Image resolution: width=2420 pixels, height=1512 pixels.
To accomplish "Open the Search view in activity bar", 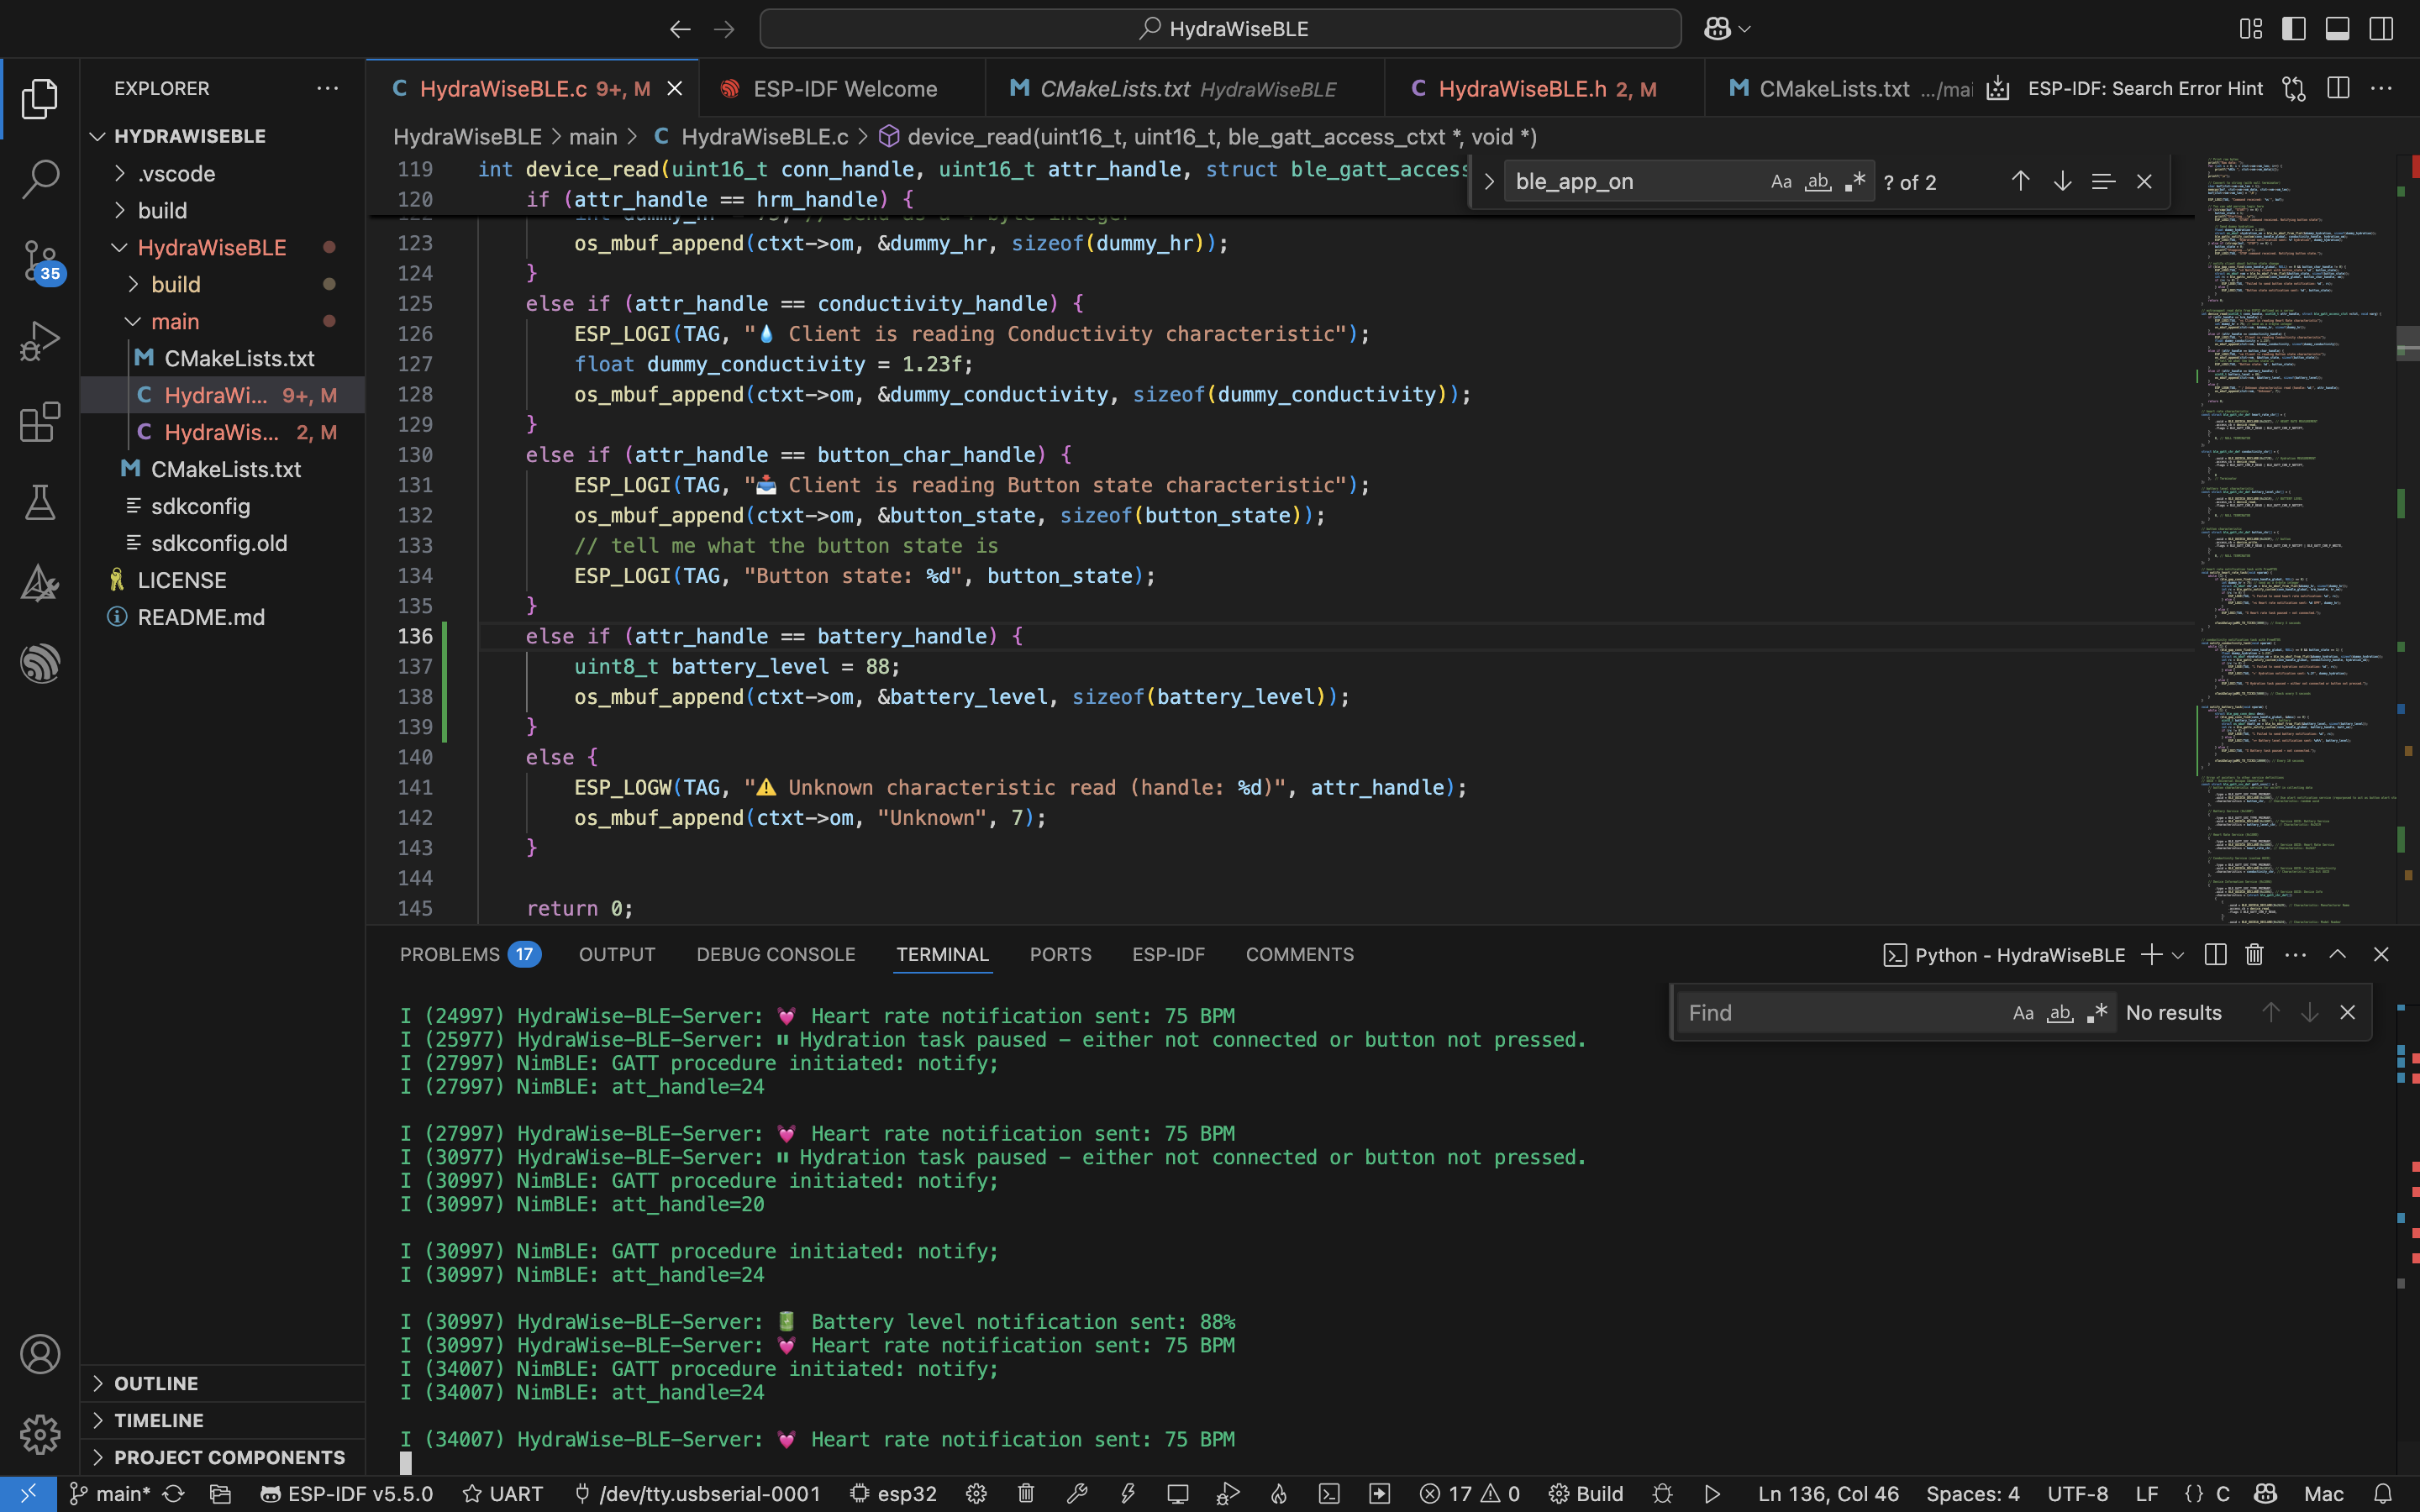I will (x=40, y=179).
